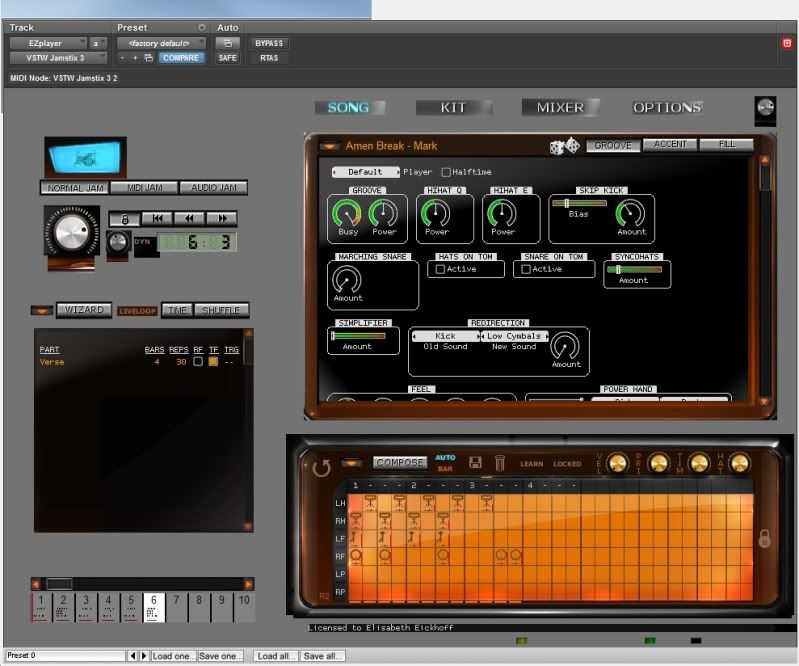Toggle Hats on Tom Active checkbox

coord(439,269)
